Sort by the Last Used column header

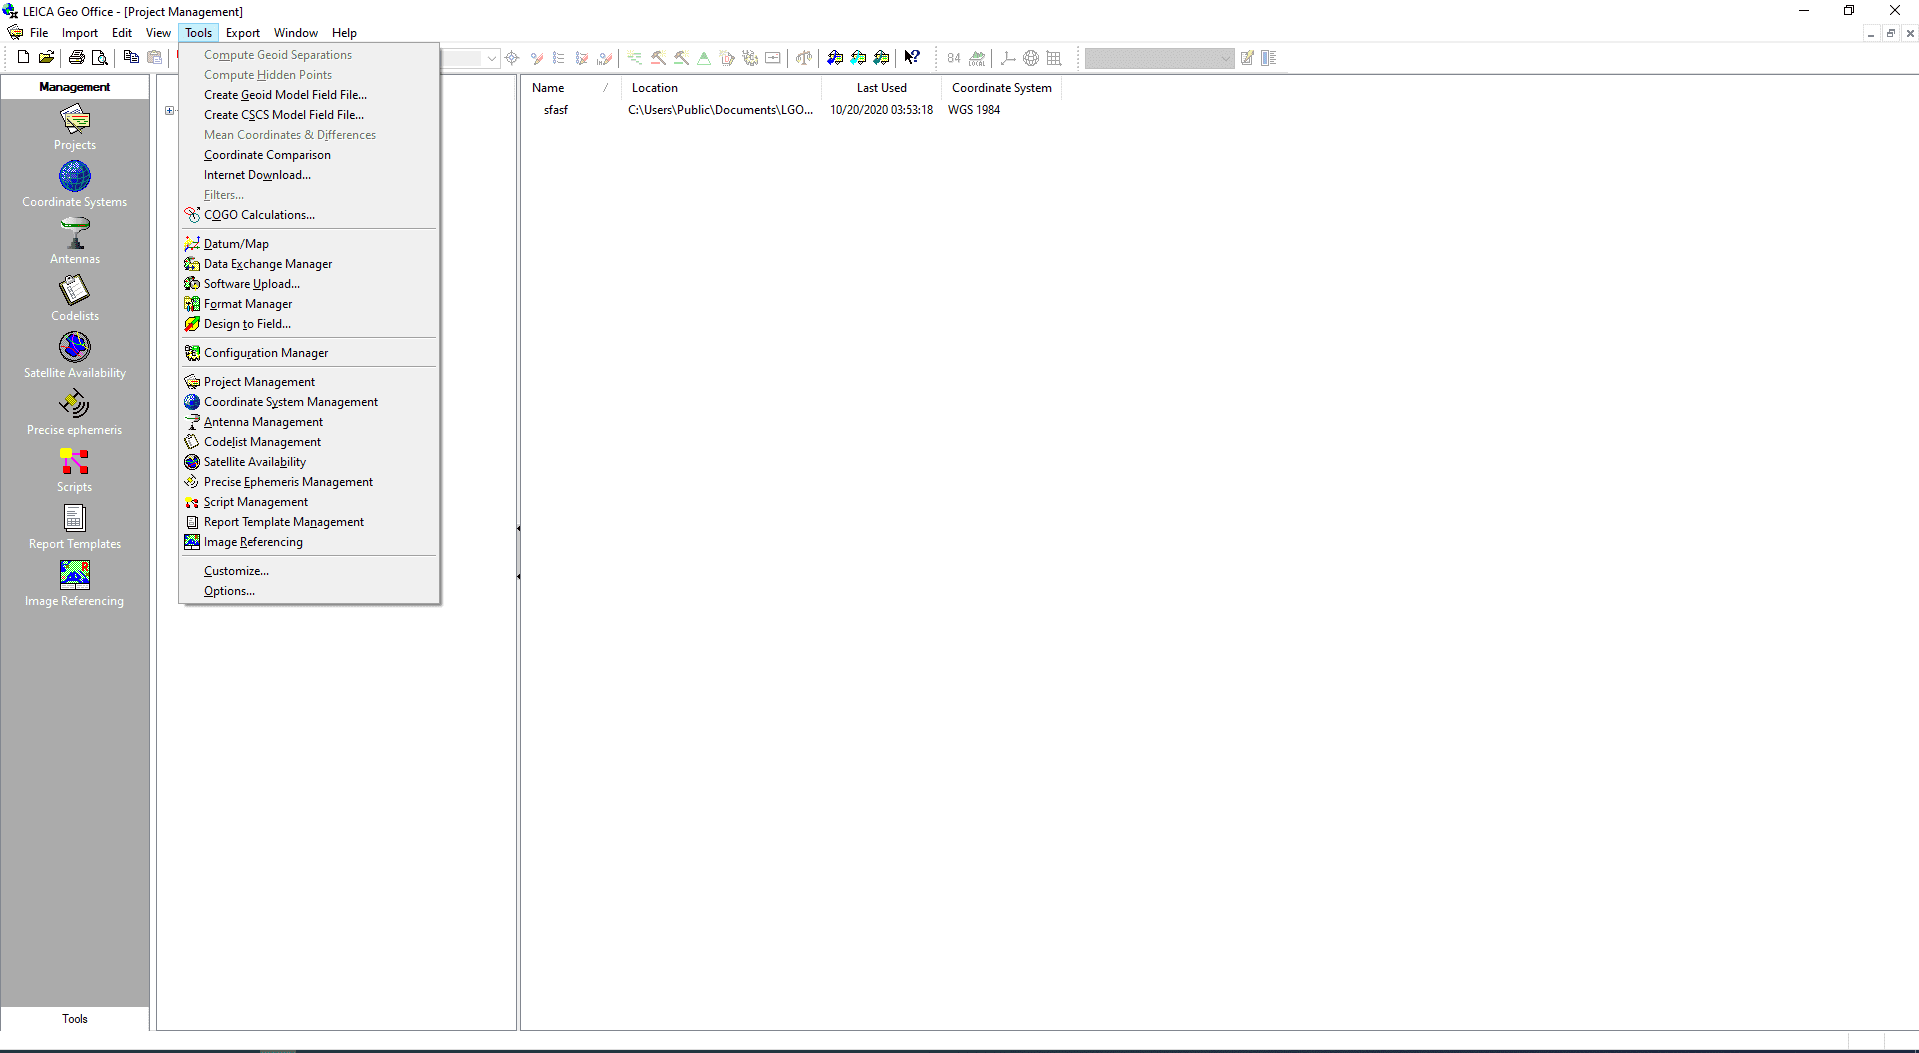(x=881, y=88)
